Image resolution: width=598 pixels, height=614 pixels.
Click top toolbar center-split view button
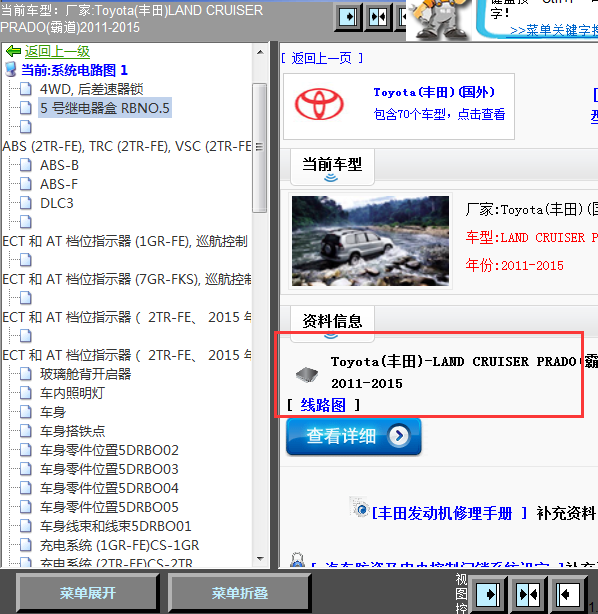(x=378, y=16)
